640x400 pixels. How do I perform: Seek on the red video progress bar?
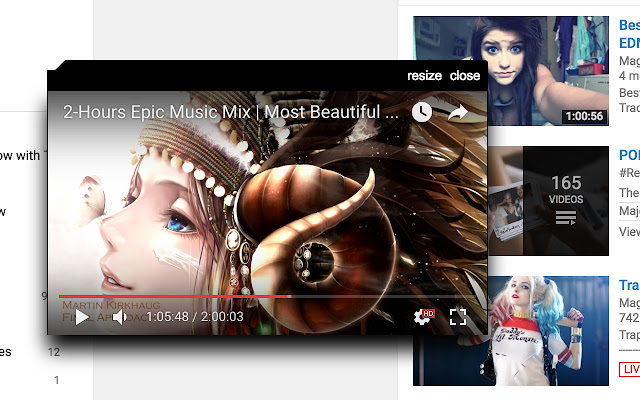click(x=267, y=296)
